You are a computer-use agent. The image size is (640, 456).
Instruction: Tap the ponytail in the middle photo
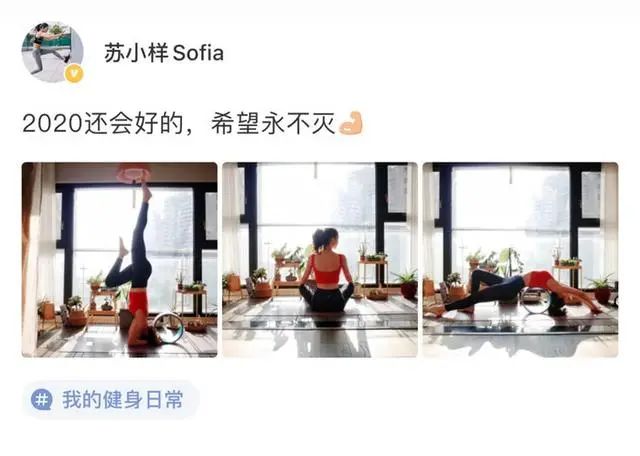pos(319,242)
